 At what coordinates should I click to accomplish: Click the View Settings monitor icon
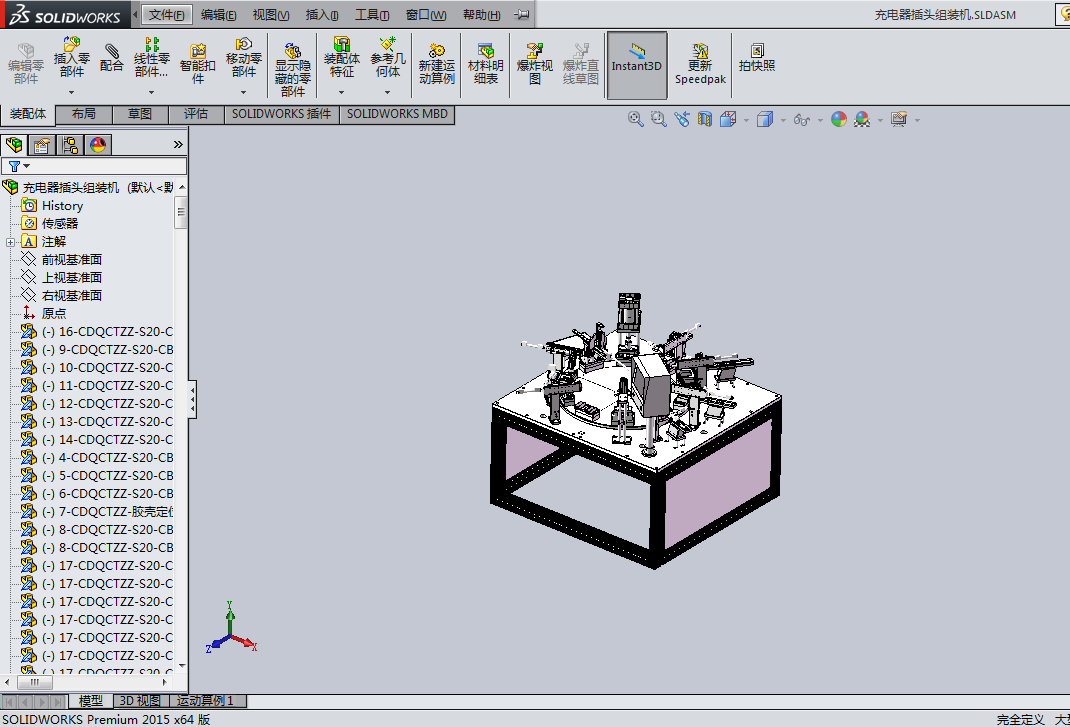point(899,119)
